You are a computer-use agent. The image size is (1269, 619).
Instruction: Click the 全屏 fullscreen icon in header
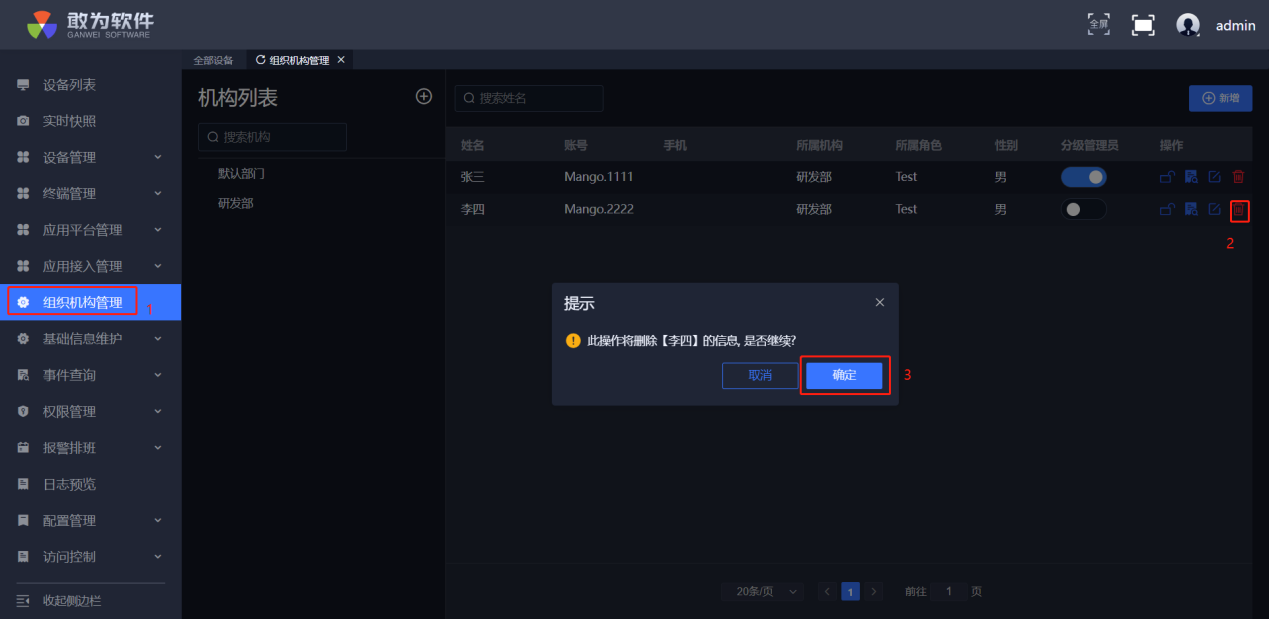(x=1098, y=24)
